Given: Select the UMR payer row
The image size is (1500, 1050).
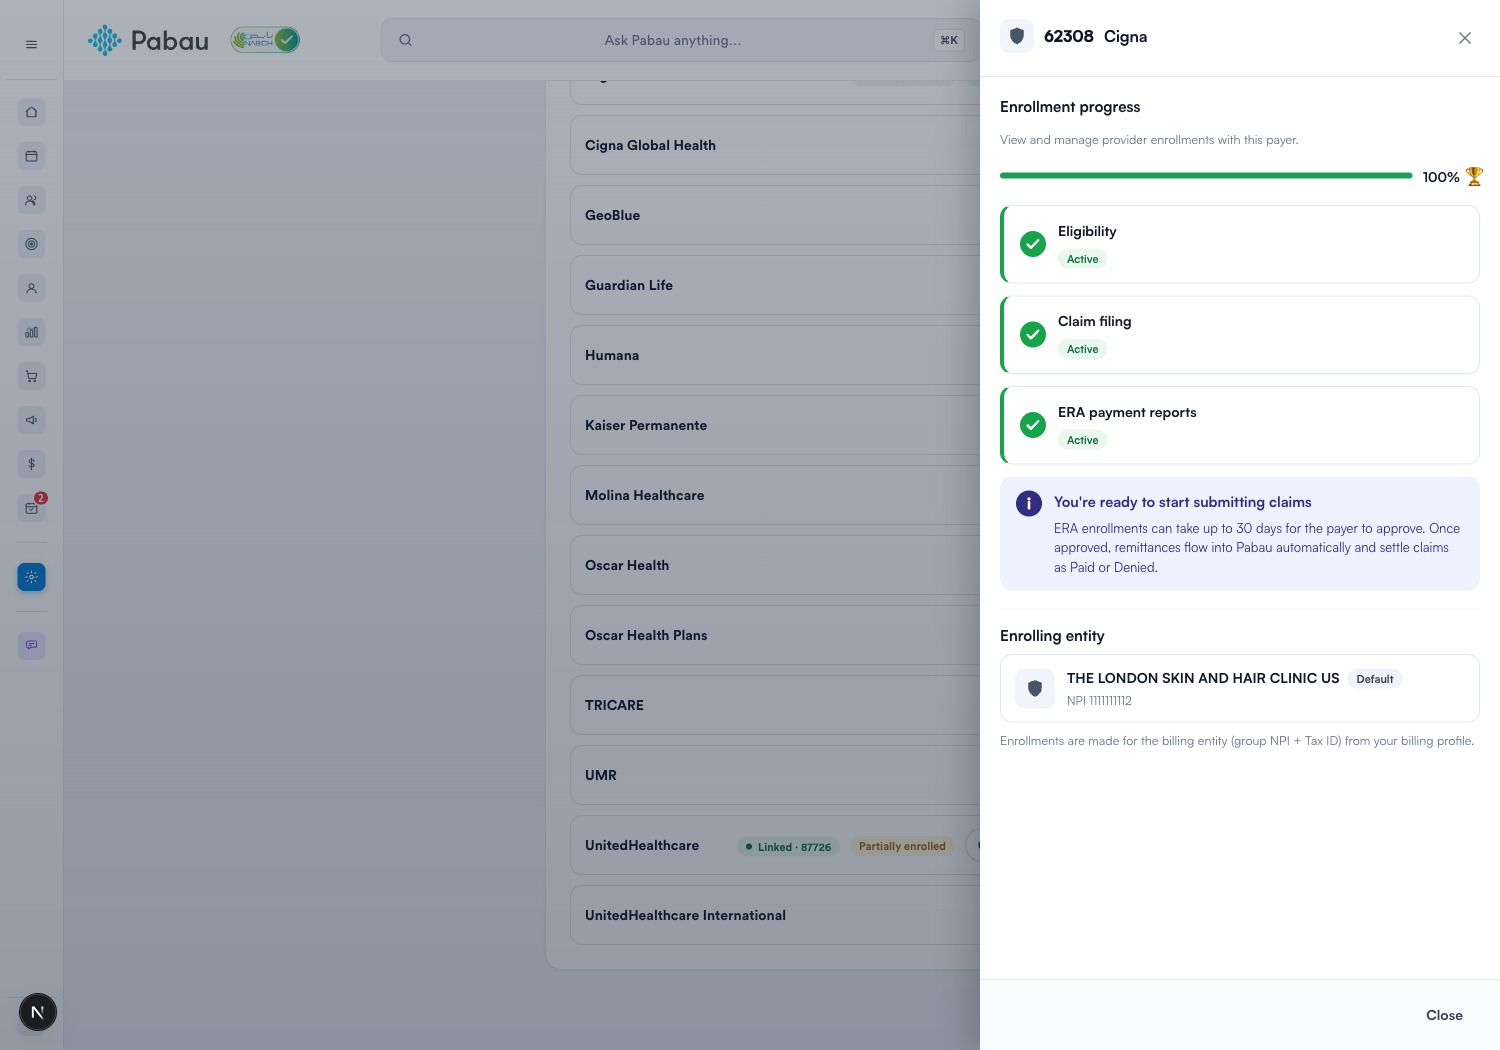Looking at the screenshot, I should pos(775,775).
